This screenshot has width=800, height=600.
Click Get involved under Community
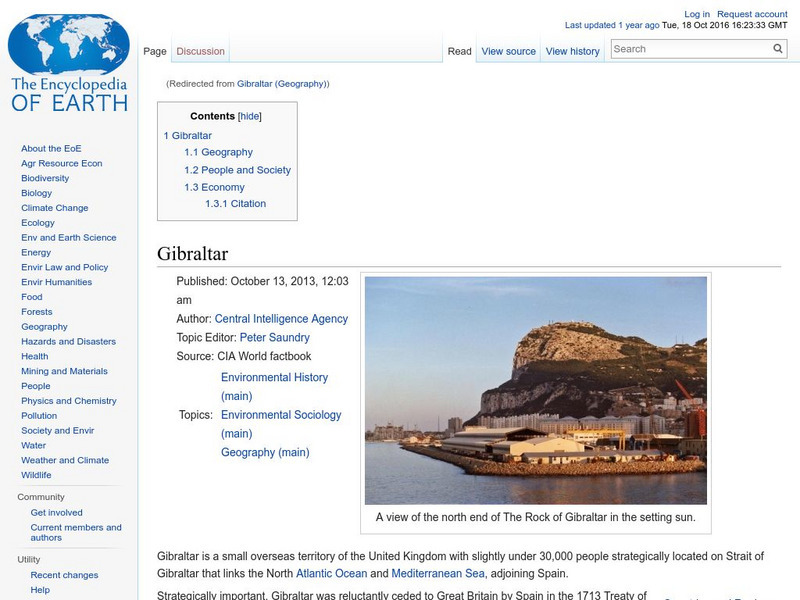(x=56, y=512)
